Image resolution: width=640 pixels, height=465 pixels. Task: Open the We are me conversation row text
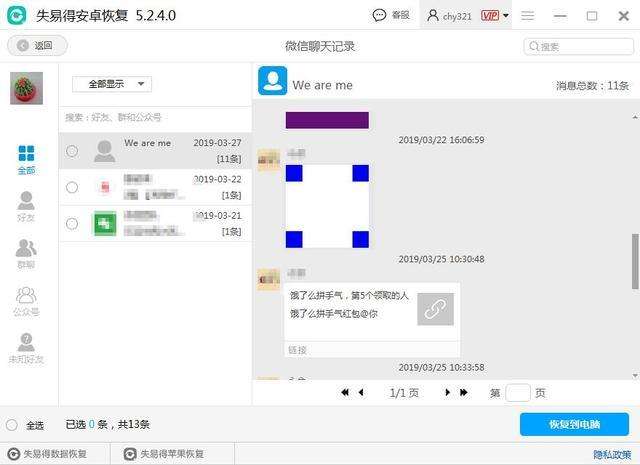tap(147, 143)
